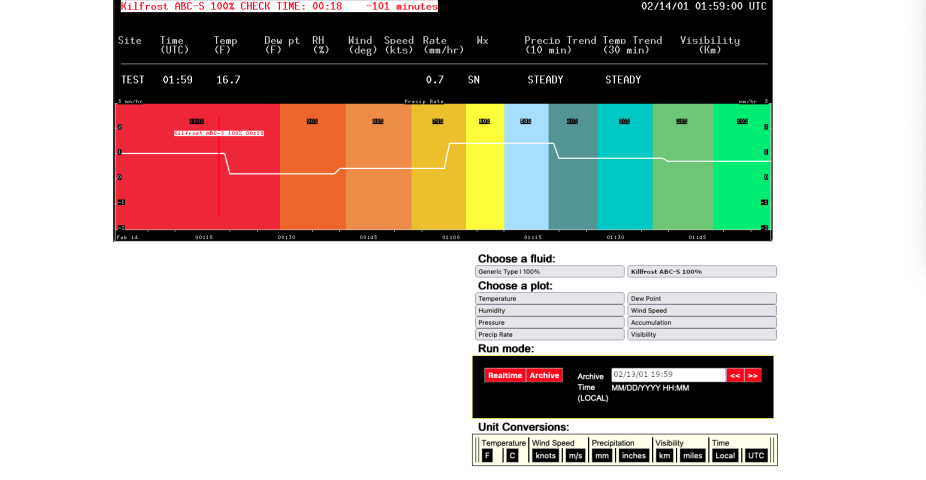Choose Generic Type I 100% fluid

[x=550, y=271]
